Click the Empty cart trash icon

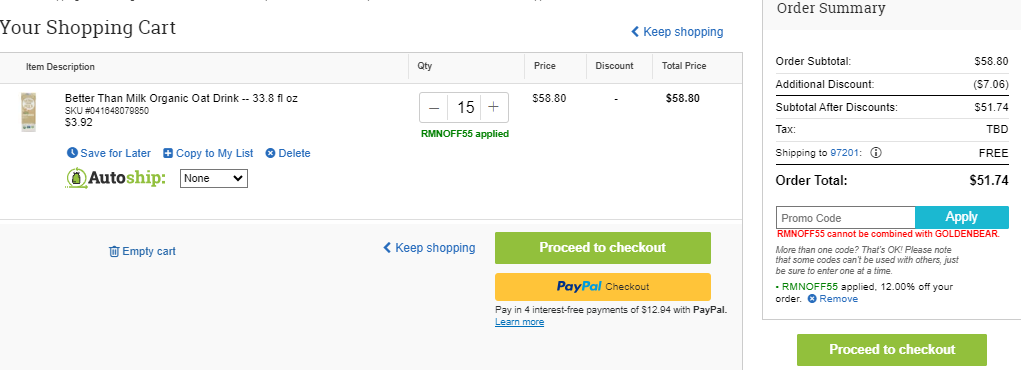(114, 251)
